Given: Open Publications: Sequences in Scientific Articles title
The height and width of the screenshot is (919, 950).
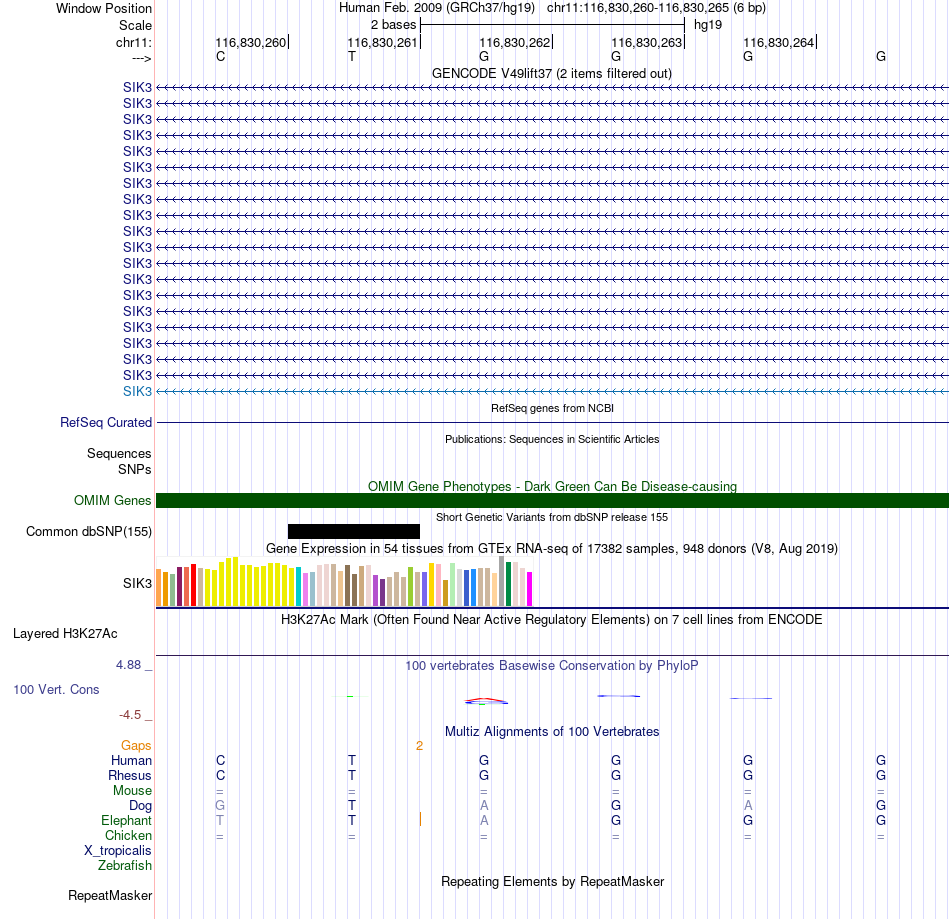Looking at the screenshot, I should pyautogui.click(x=552, y=439).
